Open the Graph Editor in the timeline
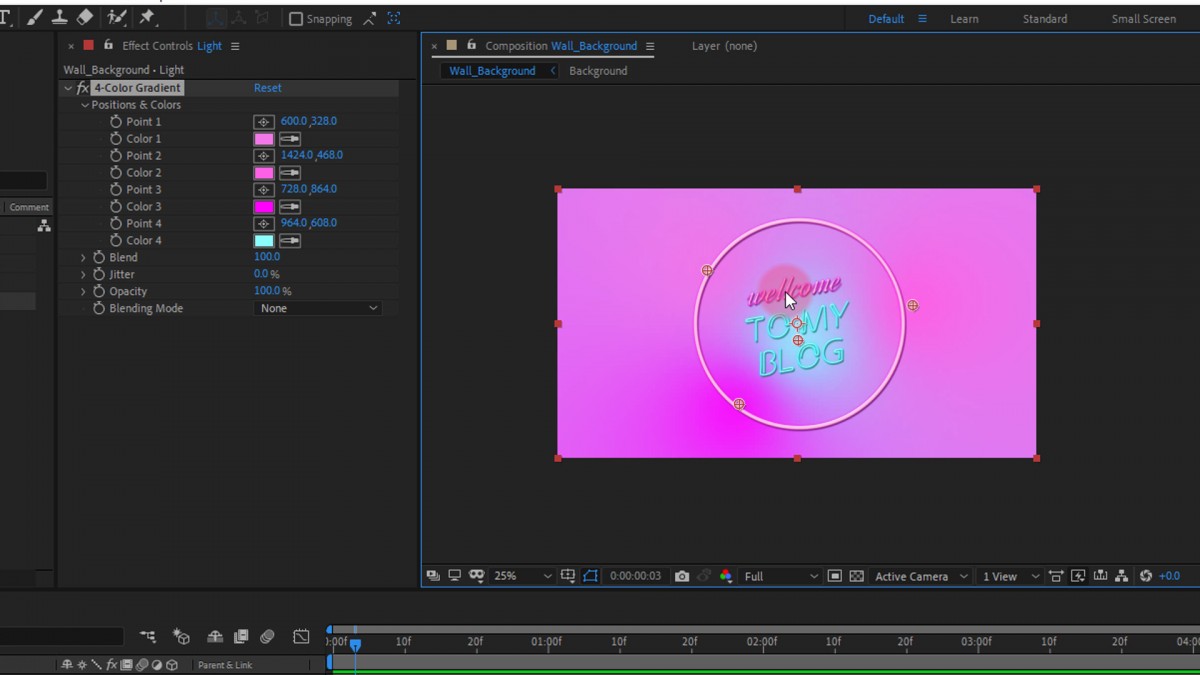Screen dimensions: 1200x675 [301, 636]
